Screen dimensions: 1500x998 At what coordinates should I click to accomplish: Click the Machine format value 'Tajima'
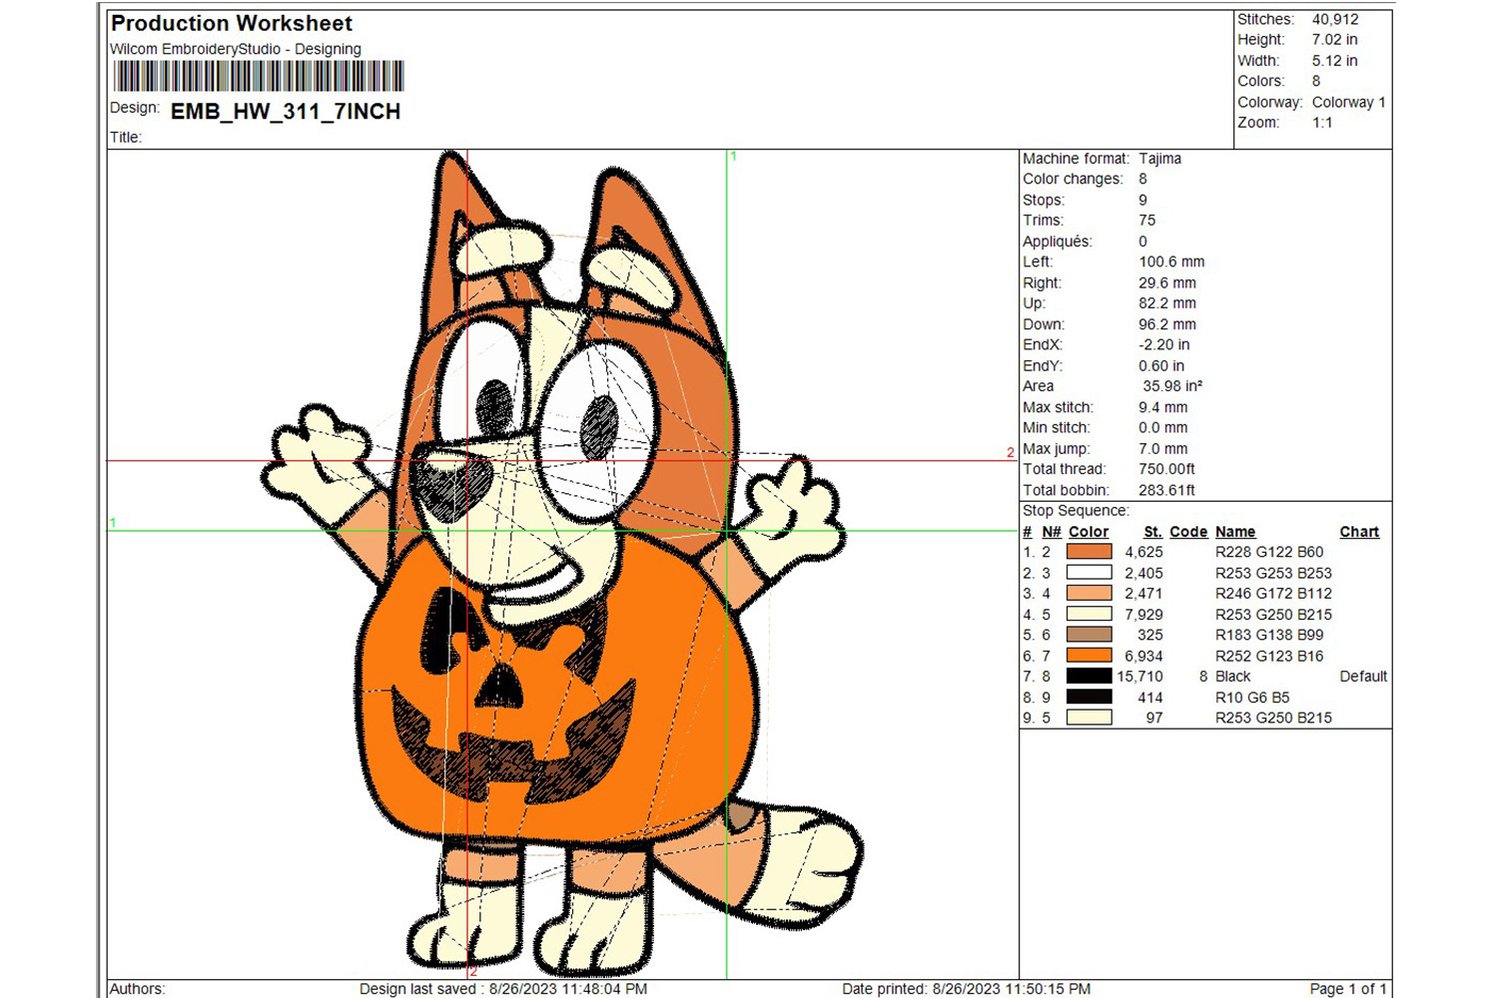coord(1160,158)
